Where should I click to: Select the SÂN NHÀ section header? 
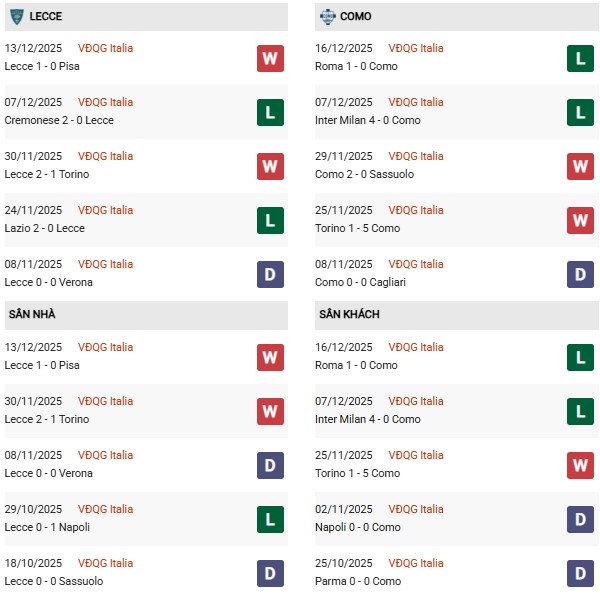(x=33, y=314)
